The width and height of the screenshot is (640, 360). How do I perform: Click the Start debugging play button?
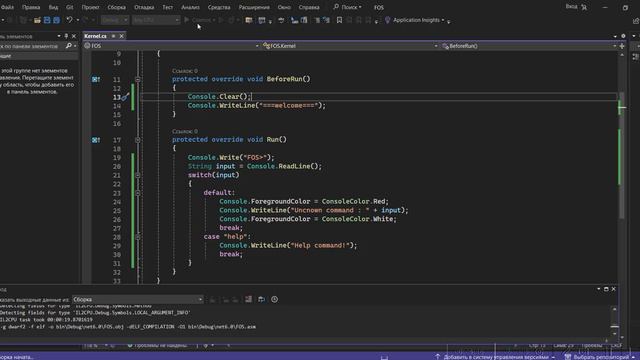coord(187,20)
